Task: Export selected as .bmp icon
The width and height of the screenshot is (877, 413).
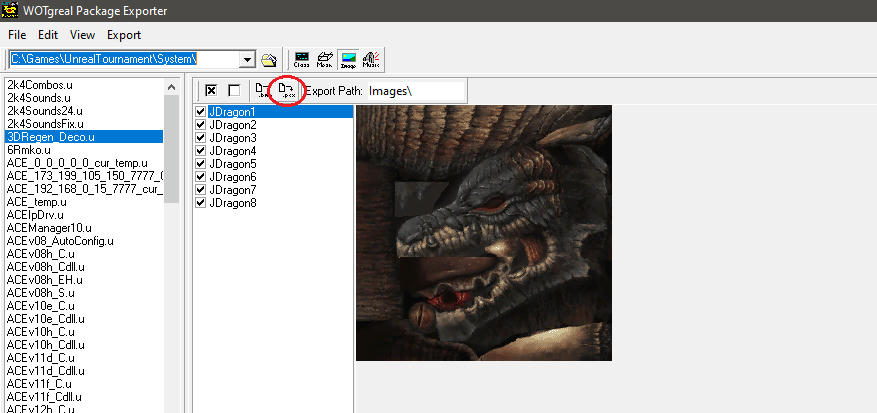Action: [x=262, y=91]
